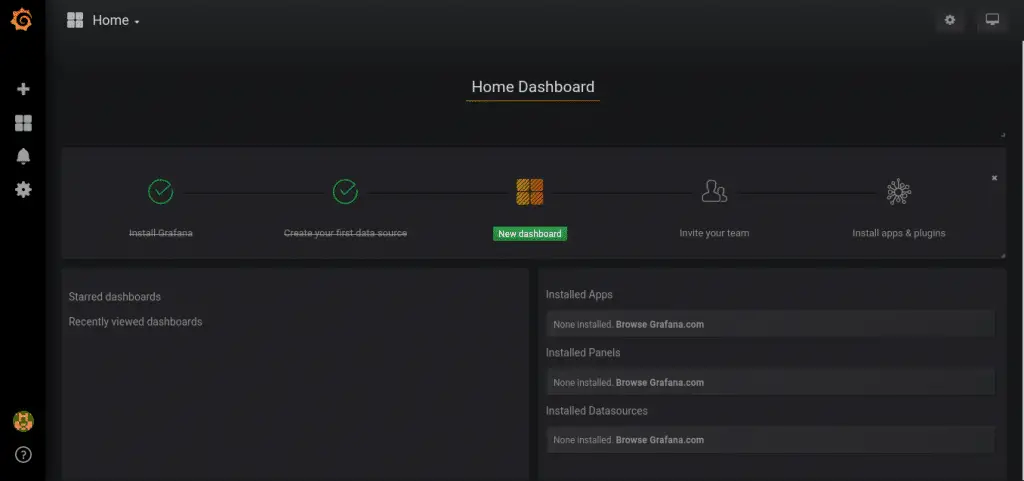
Task: Open the Create plus menu in sidebar
Action: [x=24, y=89]
